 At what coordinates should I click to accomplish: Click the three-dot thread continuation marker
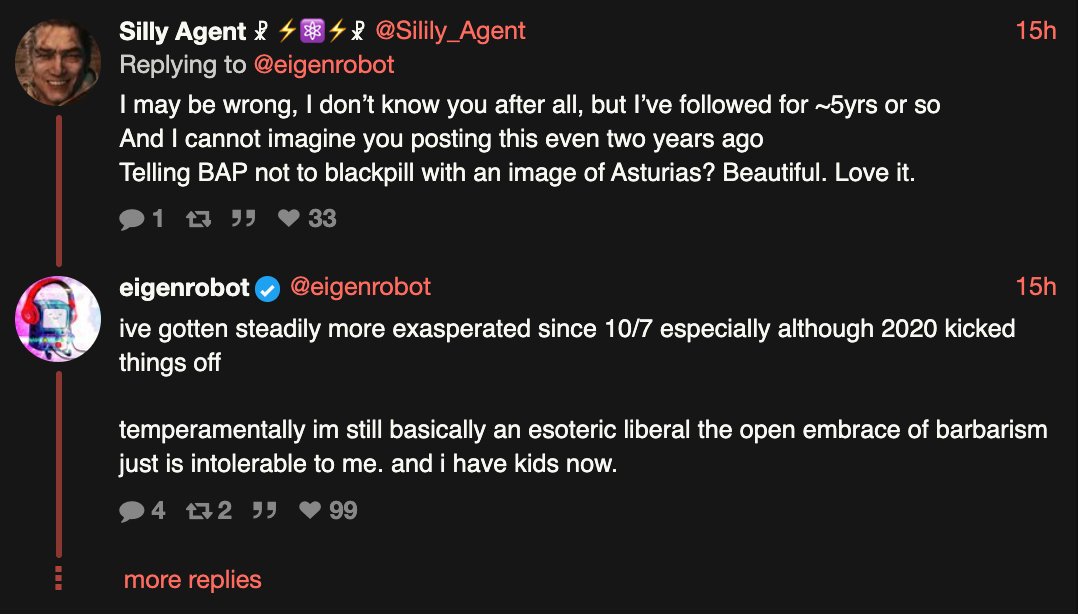tap(59, 579)
